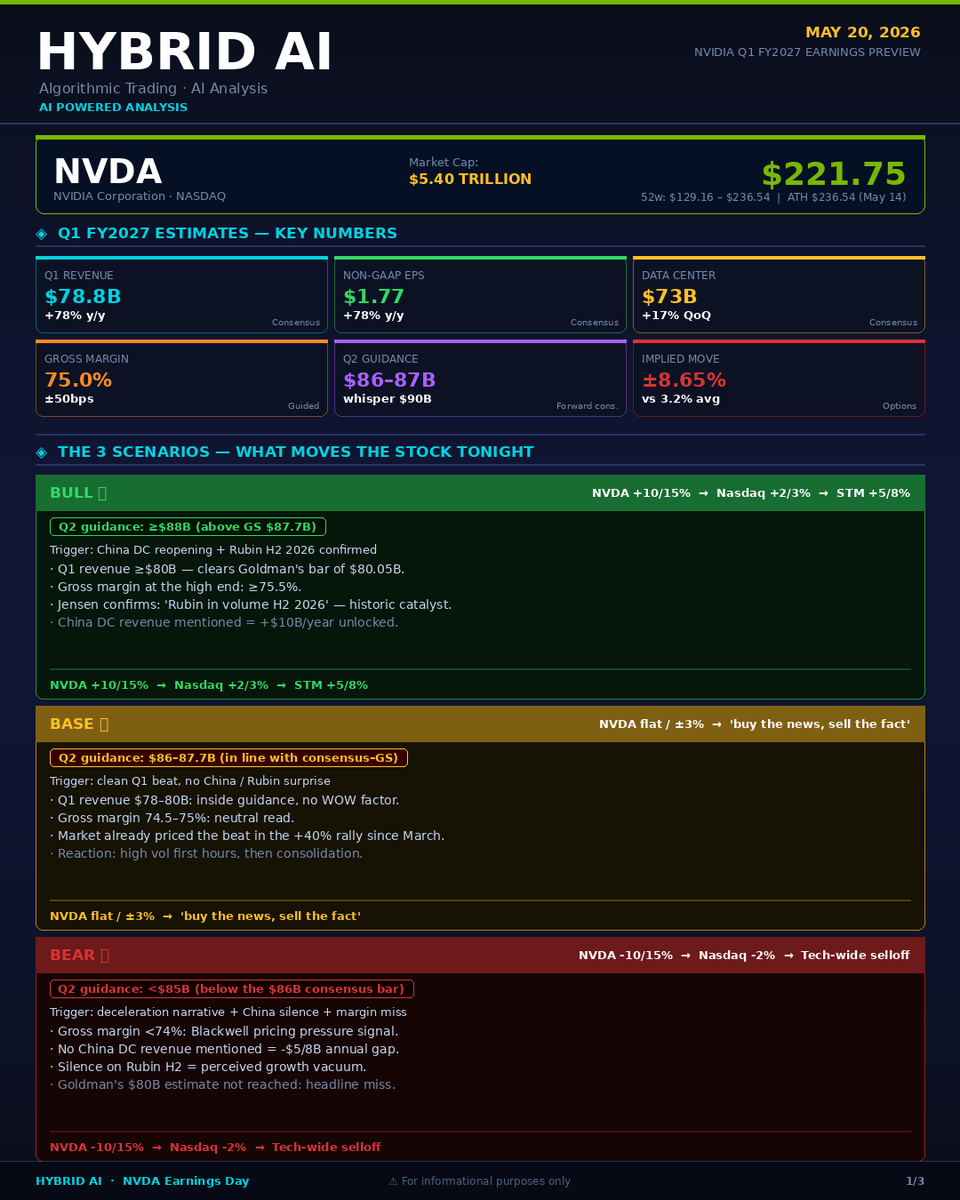Click the 52w range '$129.16 – $236.54'
The height and width of the screenshot is (1200, 960).
[x=720, y=198]
